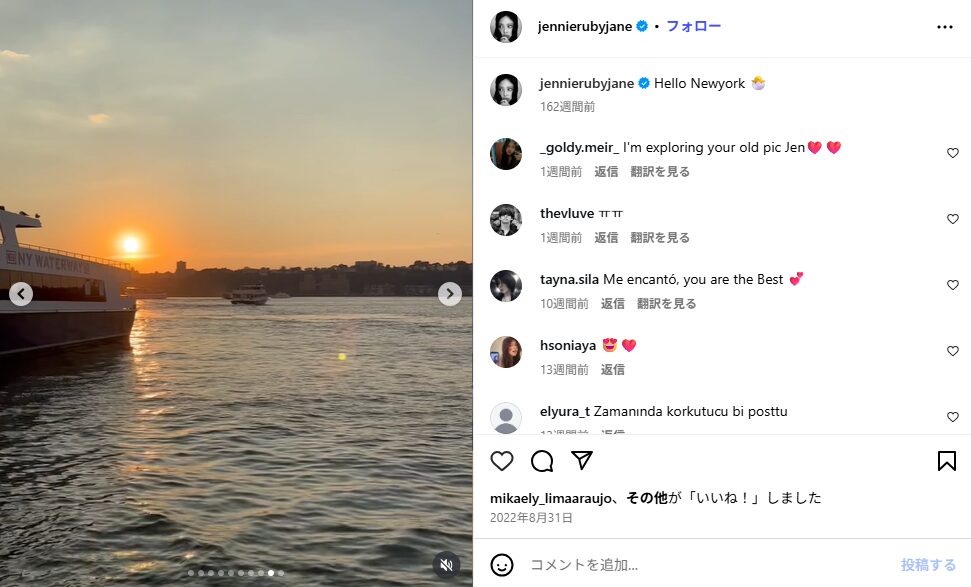Show translation for tayna.sila's comment
This screenshot has width=971, height=587.
coord(666,304)
